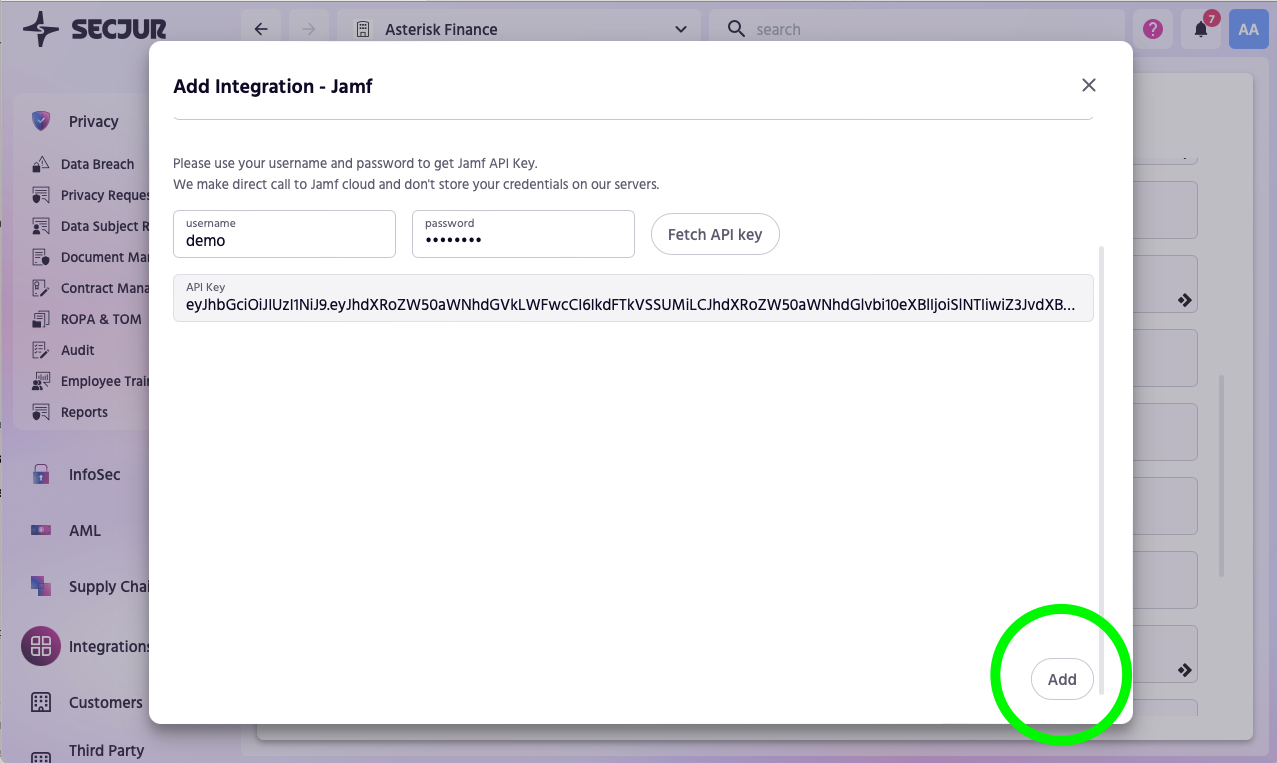
Task: Click the Employee Training icon
Action: (41, 381)
